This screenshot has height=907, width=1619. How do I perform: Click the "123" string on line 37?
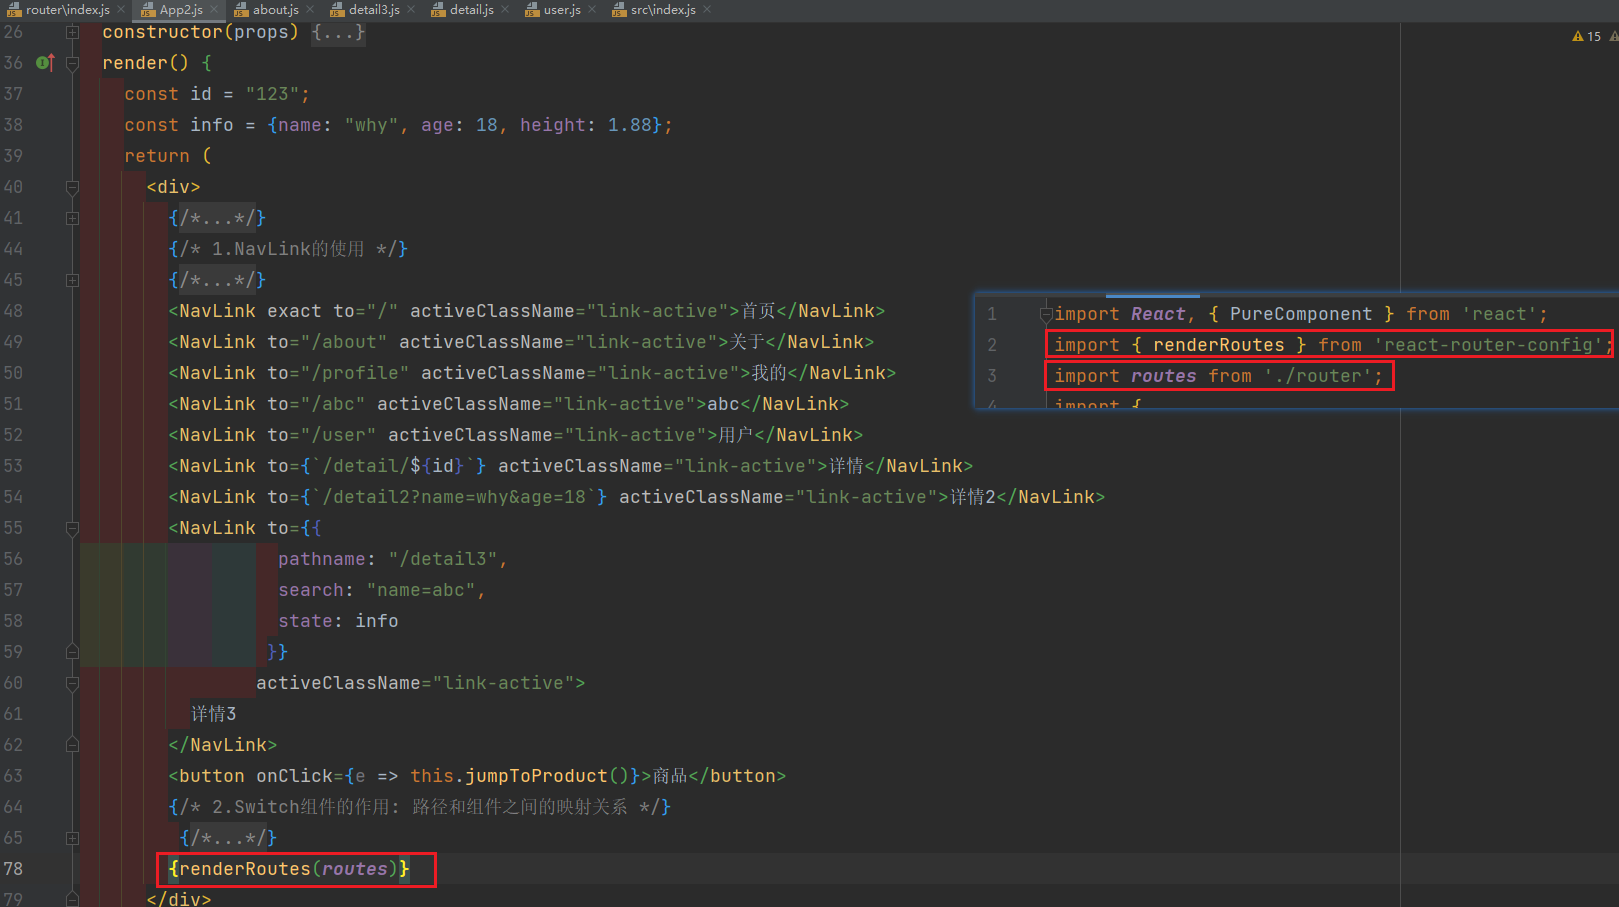coord(272,94)
